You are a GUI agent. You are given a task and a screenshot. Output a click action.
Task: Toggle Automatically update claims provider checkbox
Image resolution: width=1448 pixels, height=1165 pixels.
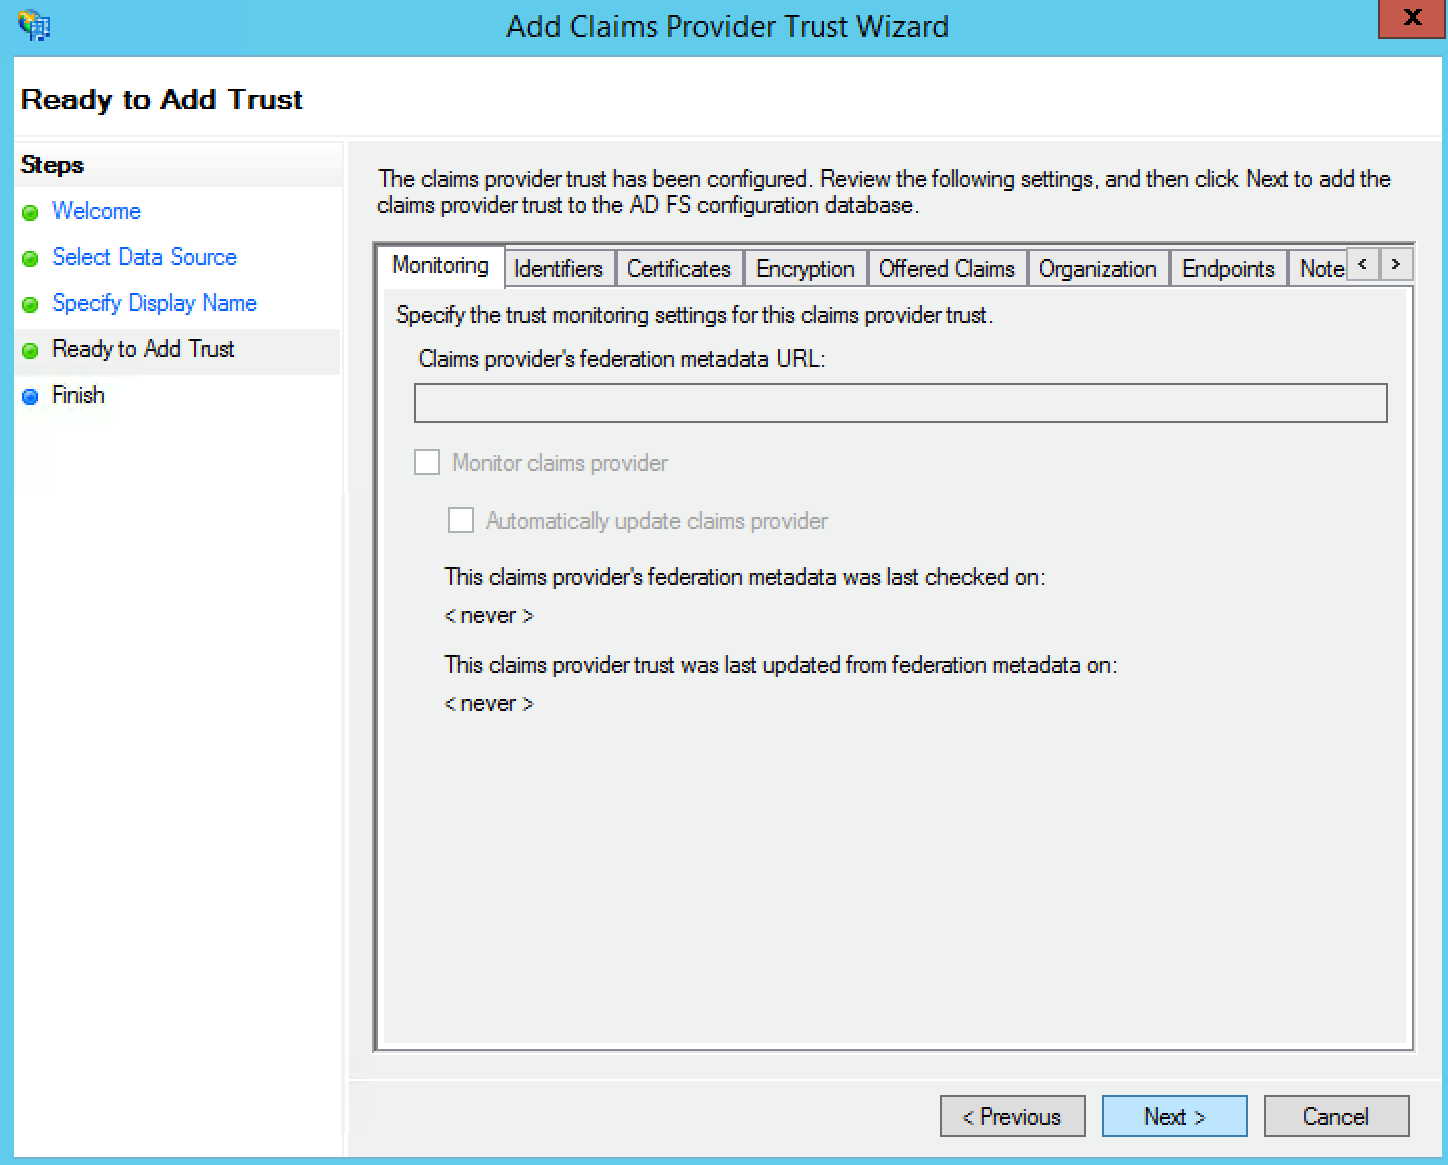[461, 520]
